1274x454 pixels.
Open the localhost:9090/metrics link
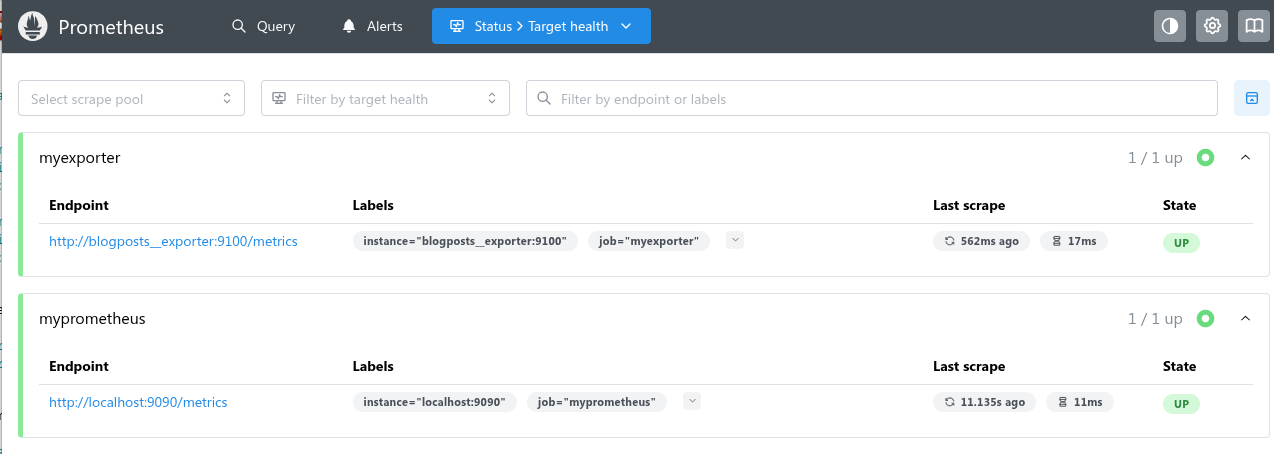[x=138, y=402]
